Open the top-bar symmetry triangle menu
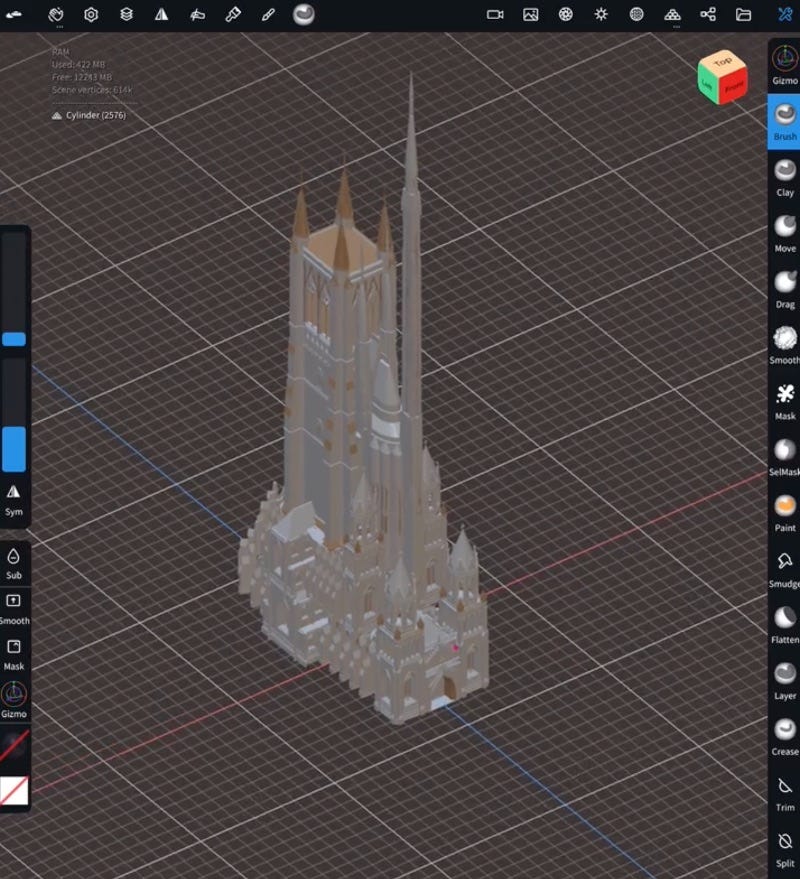Viewport: 800px width, 879px height. 161,15
